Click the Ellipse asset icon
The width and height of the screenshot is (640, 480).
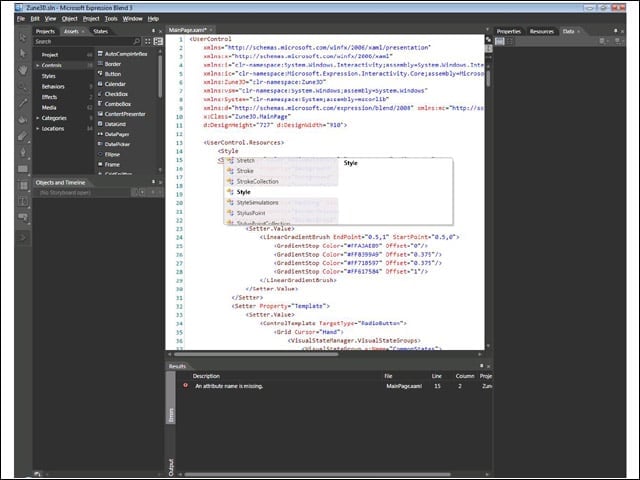[100, 154]
